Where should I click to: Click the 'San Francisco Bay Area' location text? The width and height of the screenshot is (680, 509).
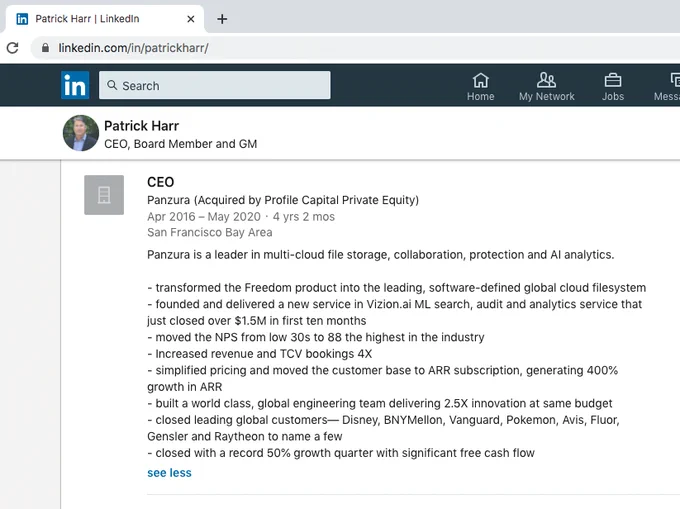209,232
